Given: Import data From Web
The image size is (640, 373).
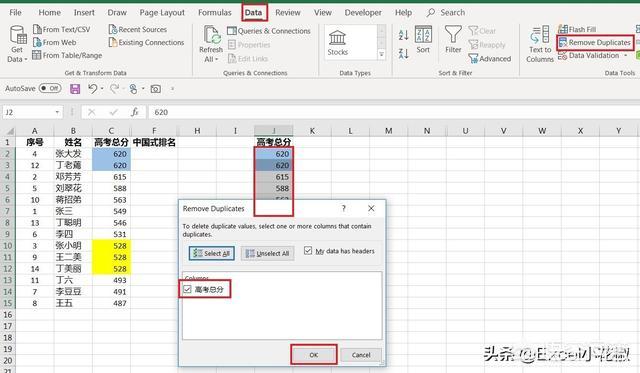Looking at the screenshot, I should click(54, 42).
